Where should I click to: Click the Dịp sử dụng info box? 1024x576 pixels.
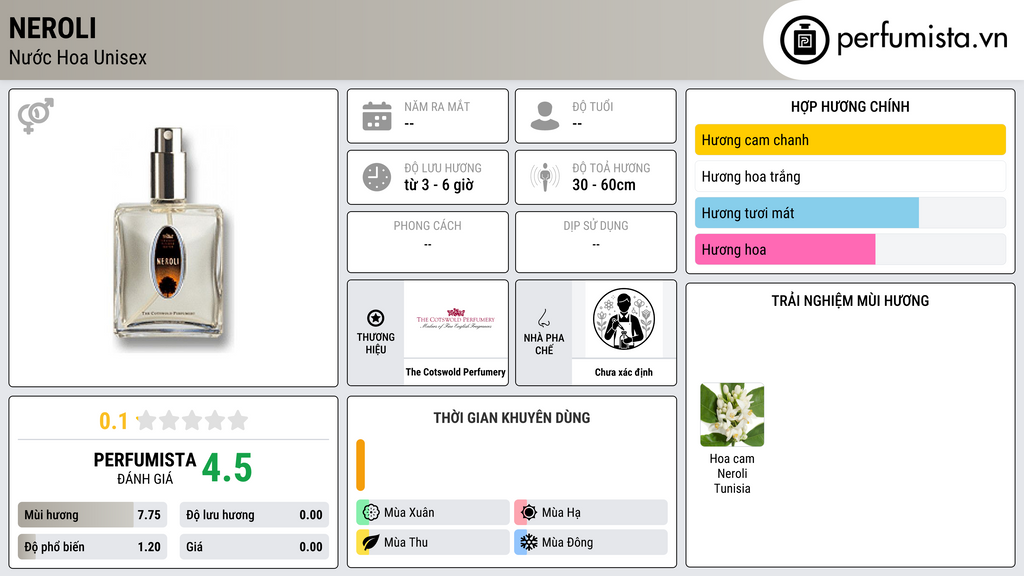click(x=596, y=242)
